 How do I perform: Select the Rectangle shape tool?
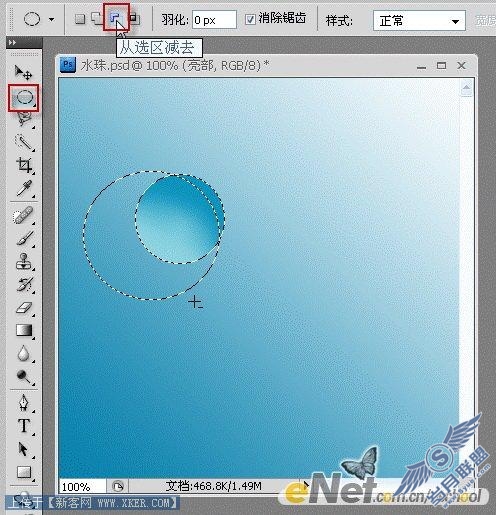point(24,472)
